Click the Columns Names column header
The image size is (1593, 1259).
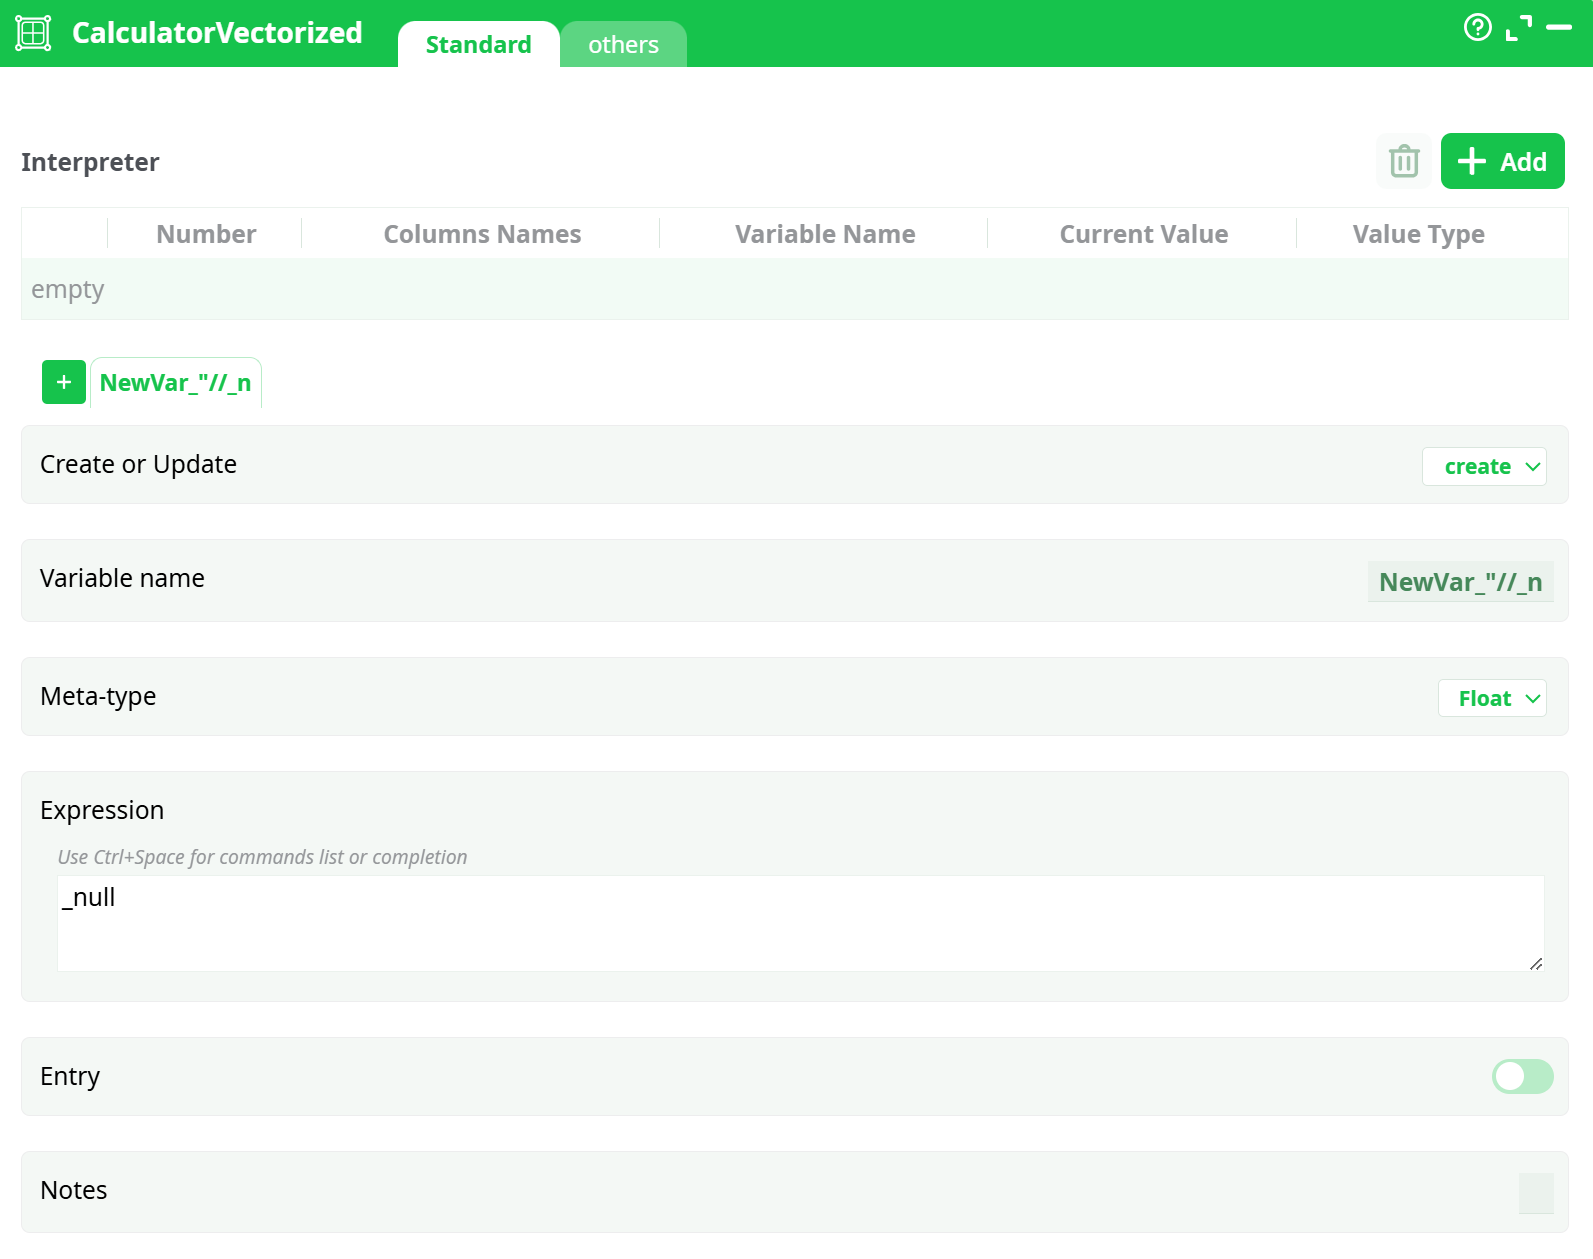click(x=482, y=234)
